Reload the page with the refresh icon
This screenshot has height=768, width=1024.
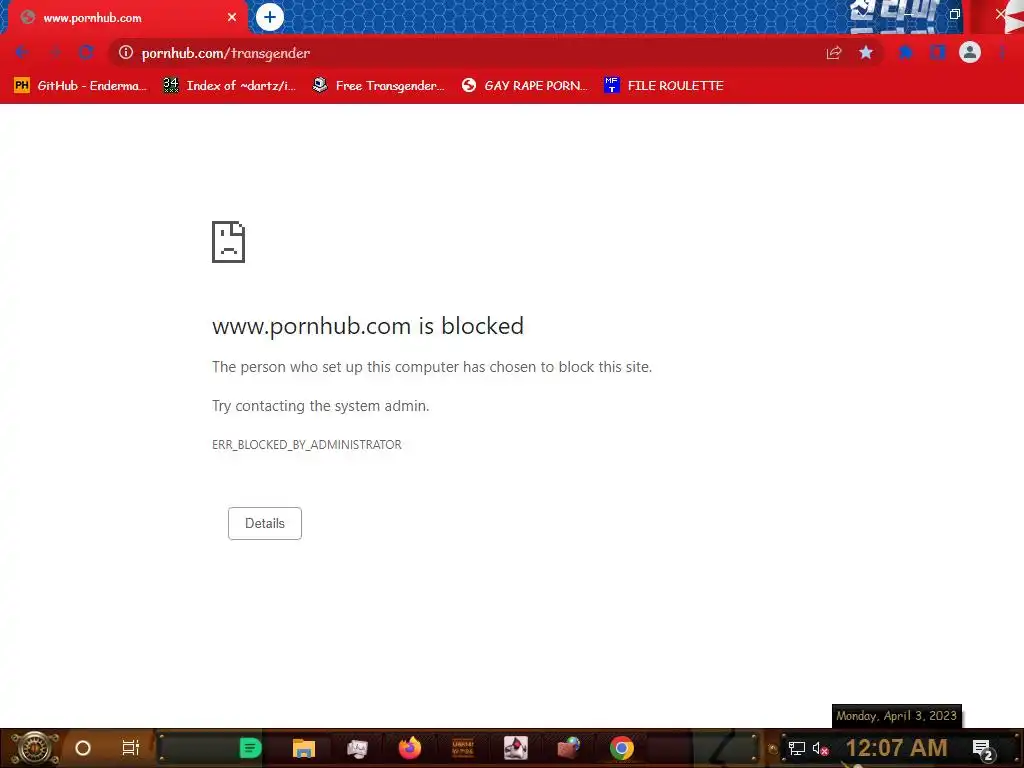(x=86, y=52)
